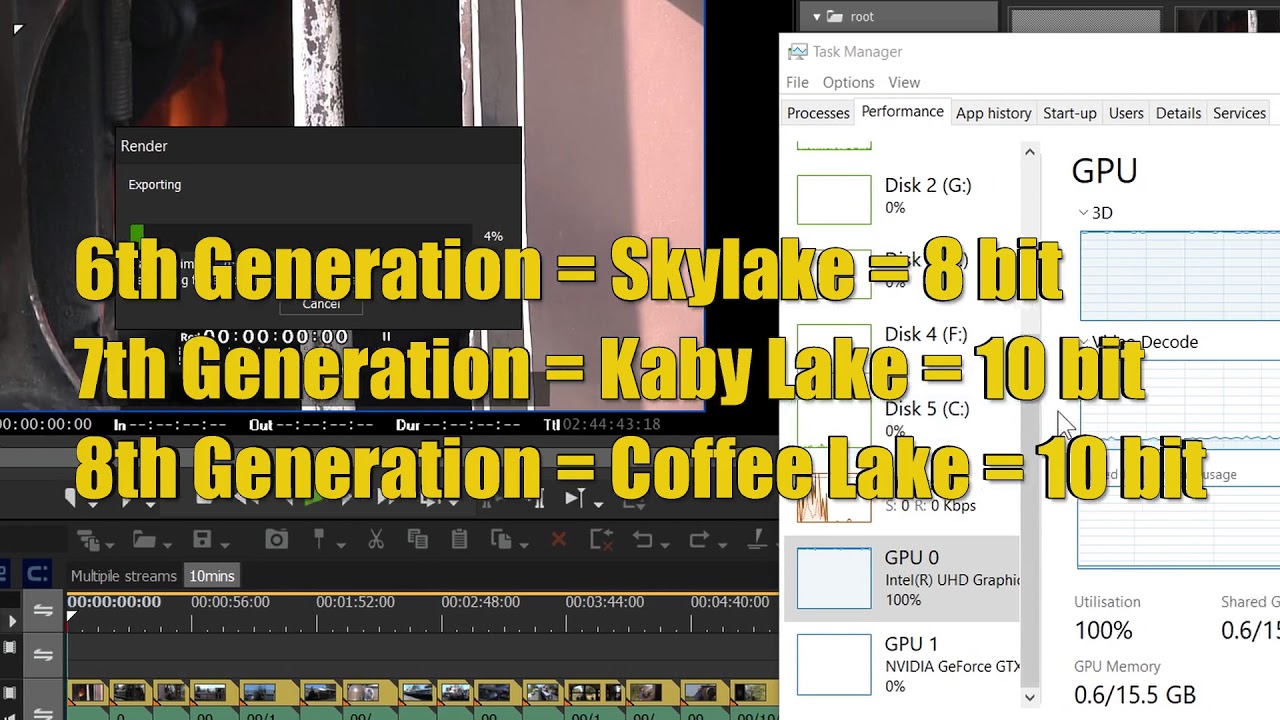Image resolution: width=1280 pixels, height=720 pixels.
Task: Click the Ttl 02:44:43:18 timecode
Action: click(x=601, y=425)
